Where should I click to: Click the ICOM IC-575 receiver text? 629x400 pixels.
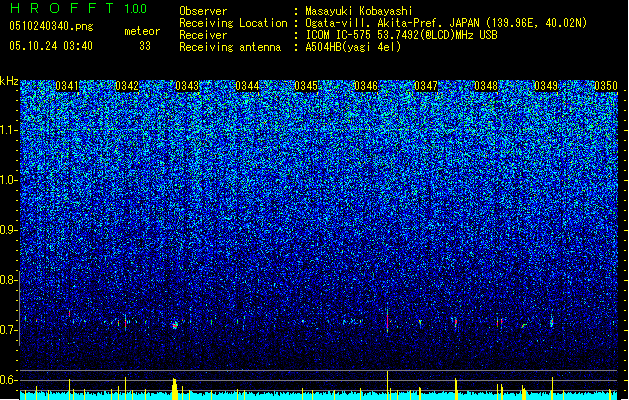401,35
